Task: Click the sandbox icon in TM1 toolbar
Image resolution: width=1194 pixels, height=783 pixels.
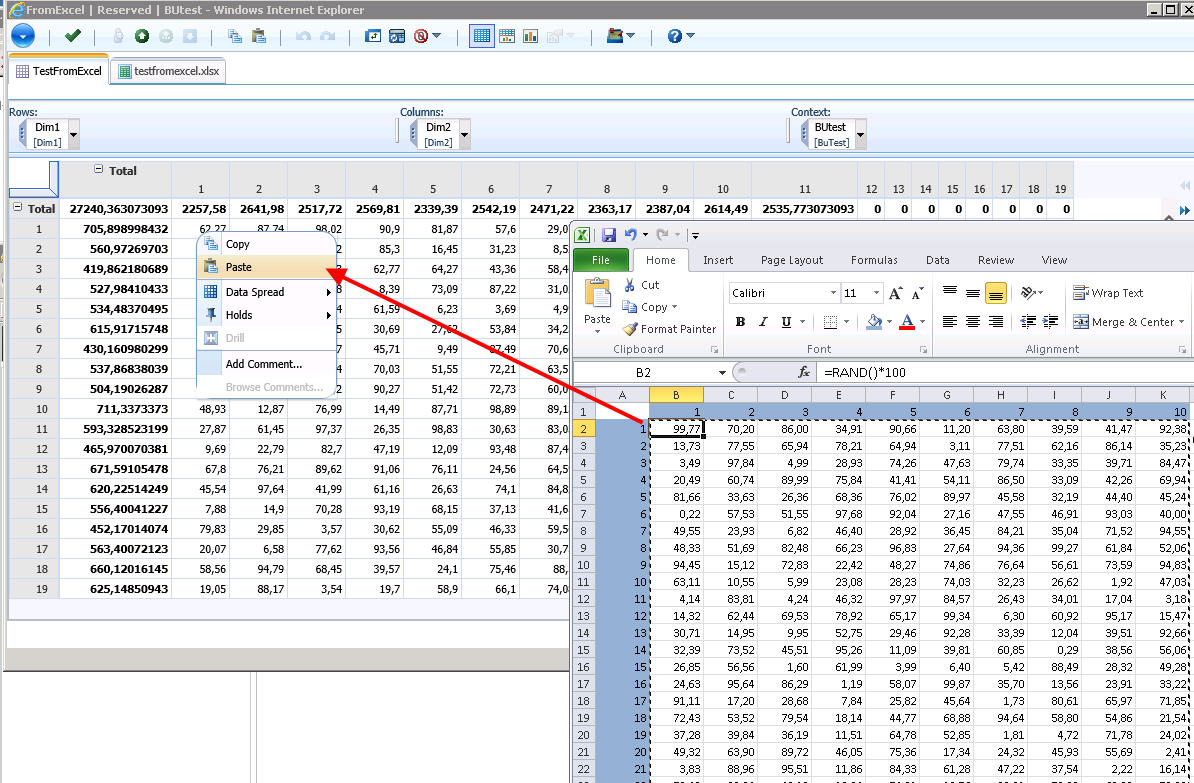Action: coord(615,36)
